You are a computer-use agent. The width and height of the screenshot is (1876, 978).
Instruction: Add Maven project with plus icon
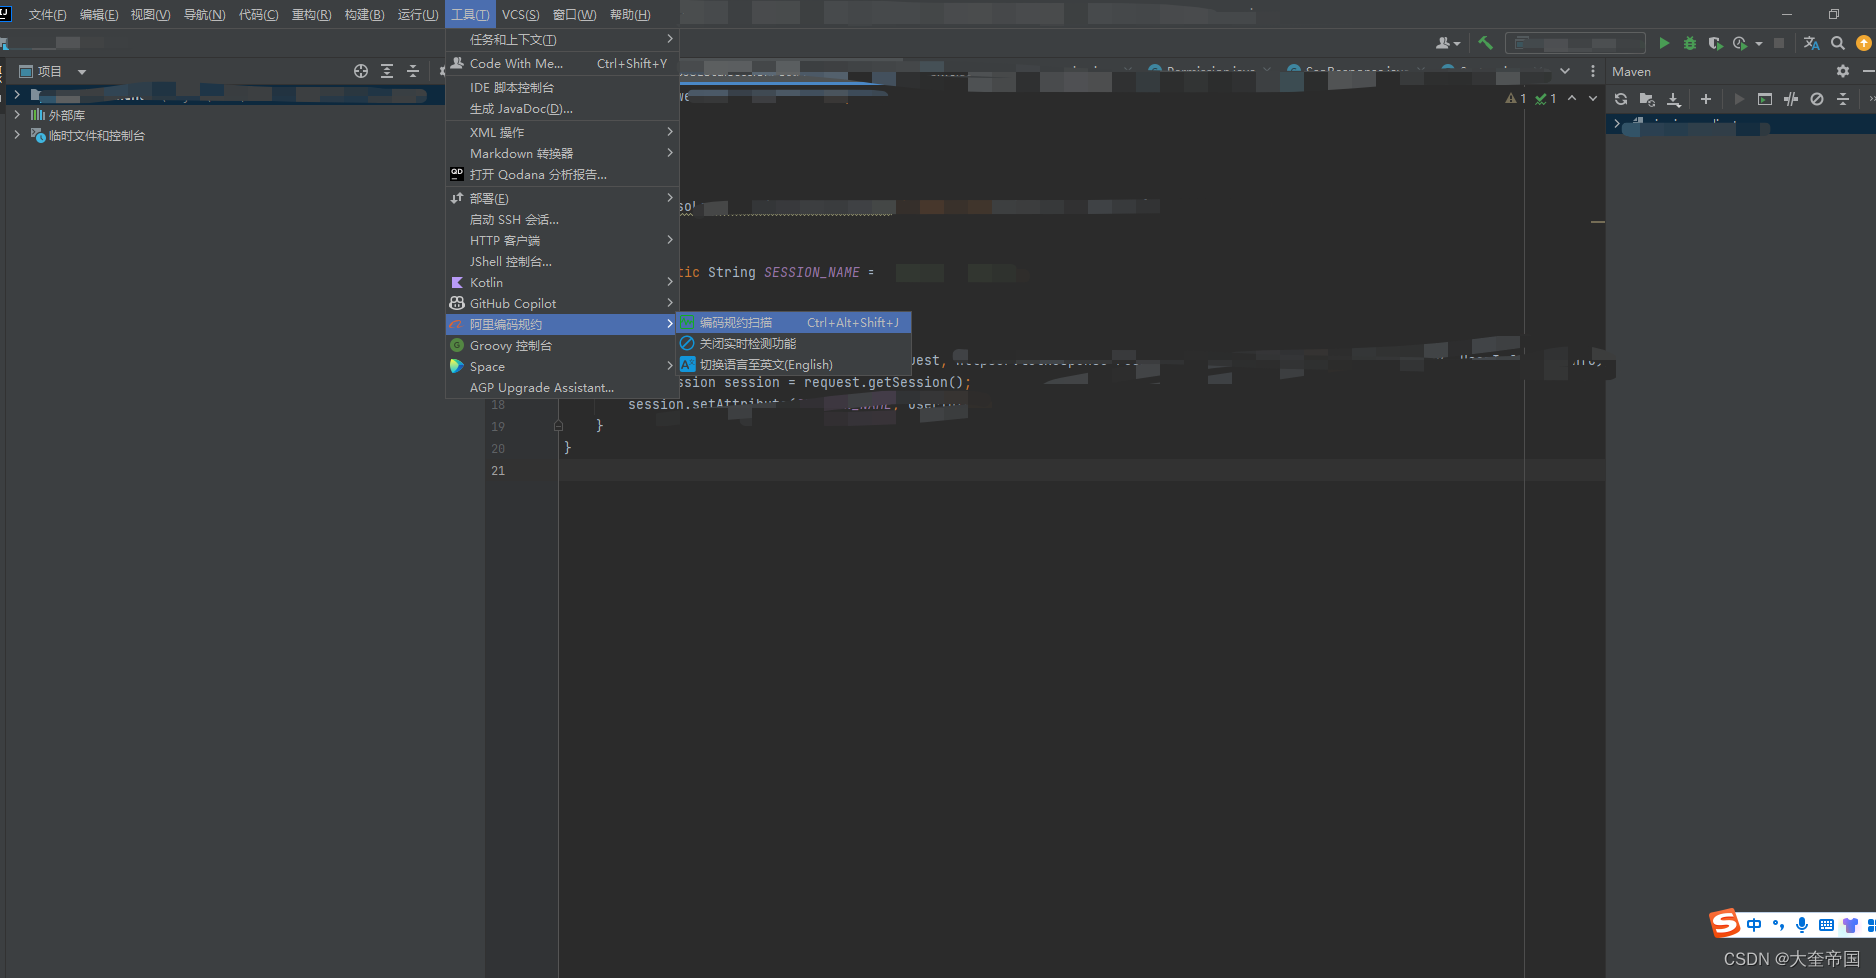pos(1706,99)
